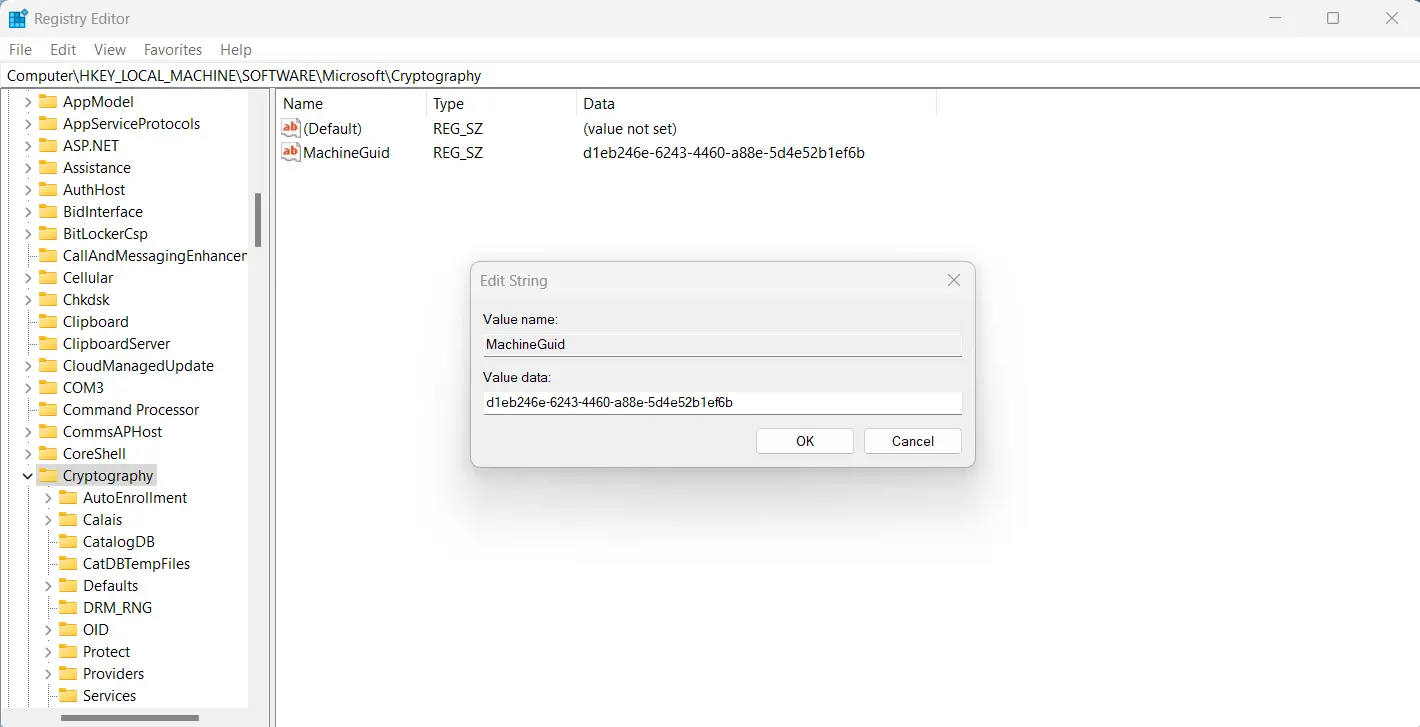
Task: Expand the OID subkey
Action: click(48, 629)
